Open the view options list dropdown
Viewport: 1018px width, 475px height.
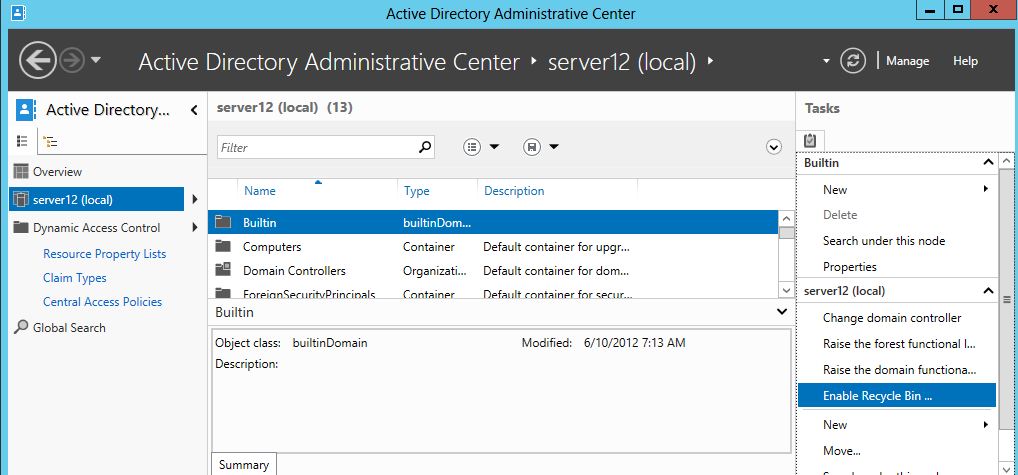coord(482,147)
